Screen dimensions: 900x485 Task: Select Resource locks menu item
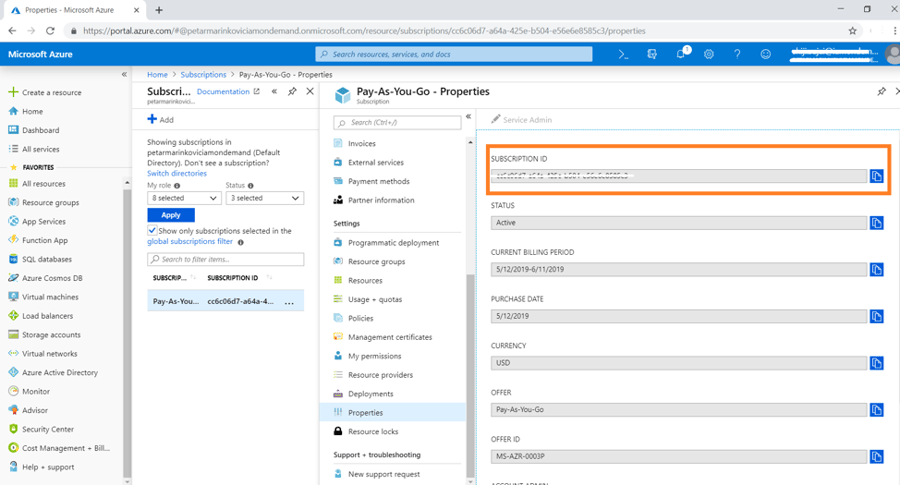click(x=372, y=431)
